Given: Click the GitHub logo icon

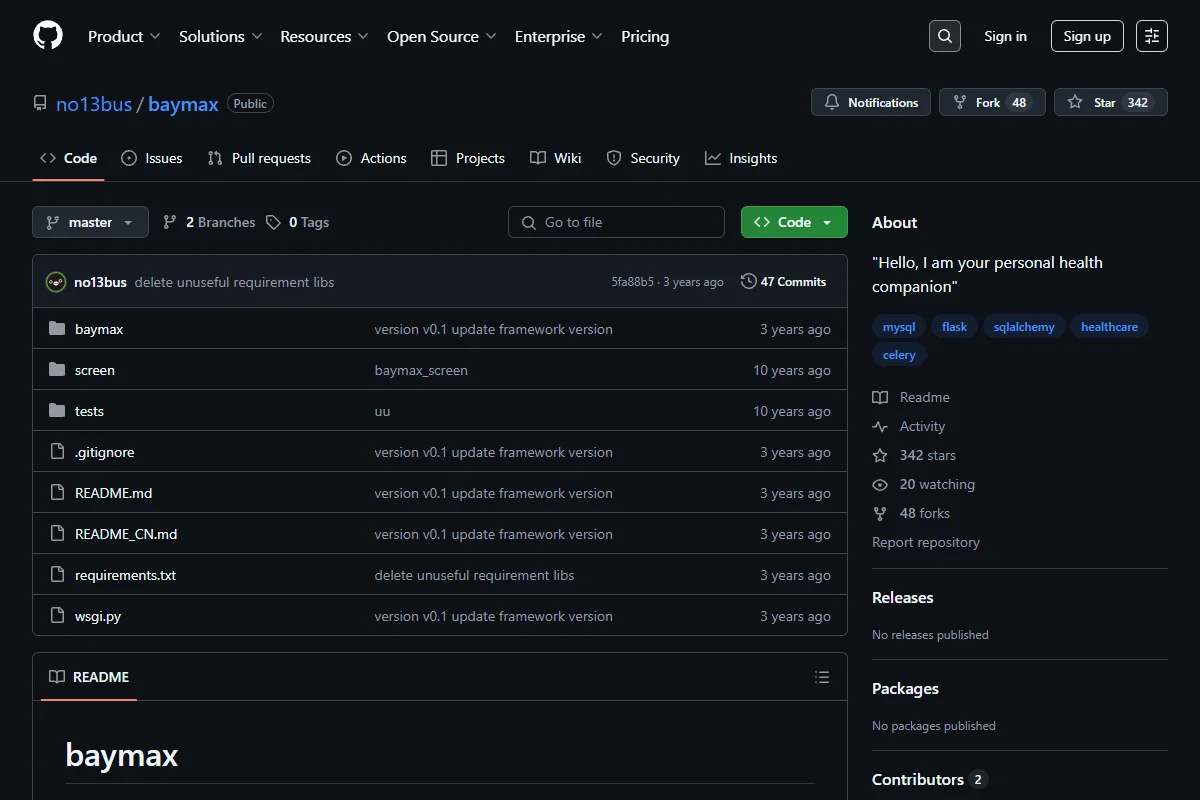Looking at the screenshot, I should (48, 36).
